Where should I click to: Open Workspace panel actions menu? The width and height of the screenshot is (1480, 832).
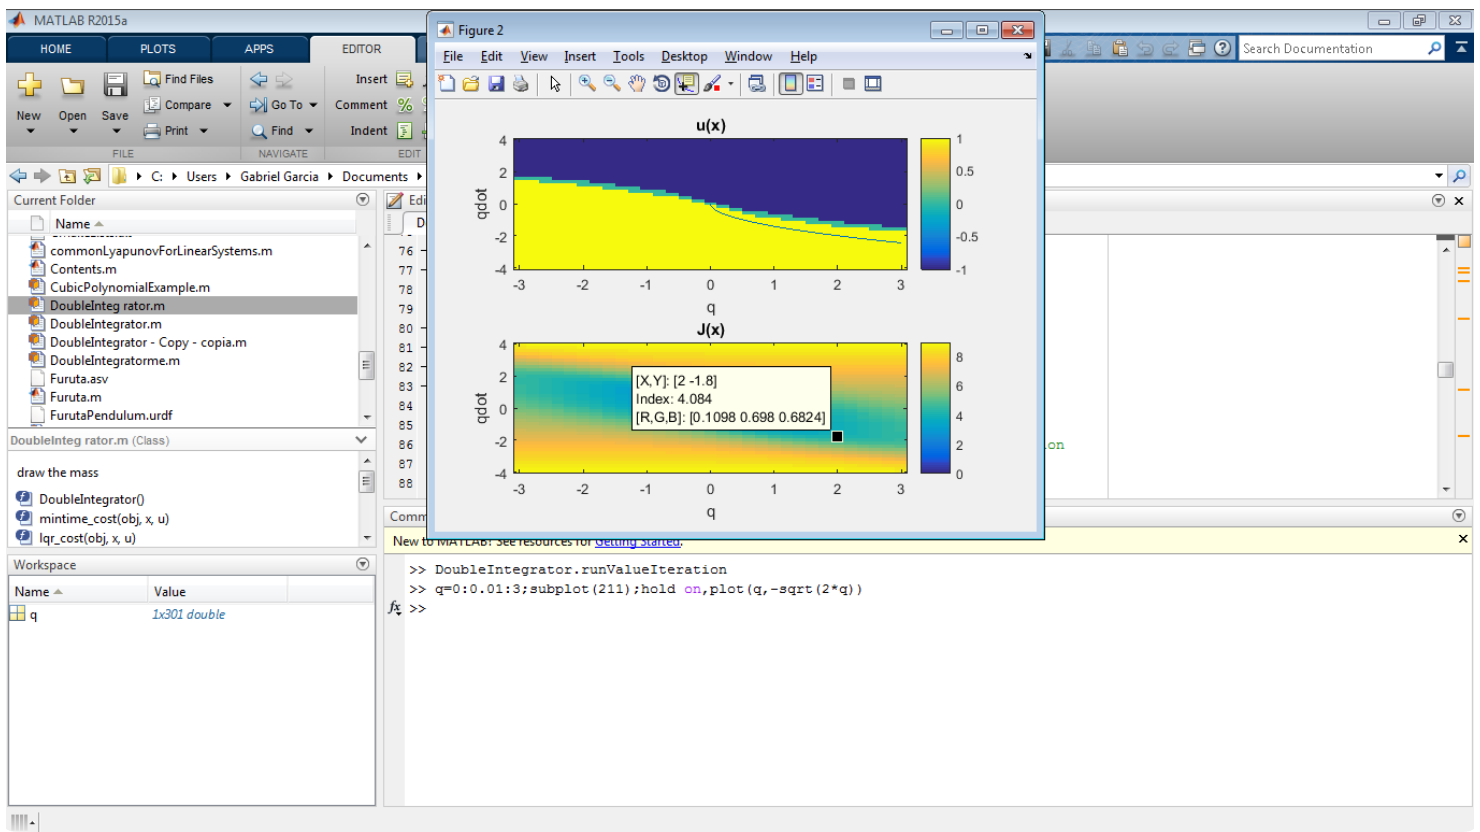coord(363,565)
